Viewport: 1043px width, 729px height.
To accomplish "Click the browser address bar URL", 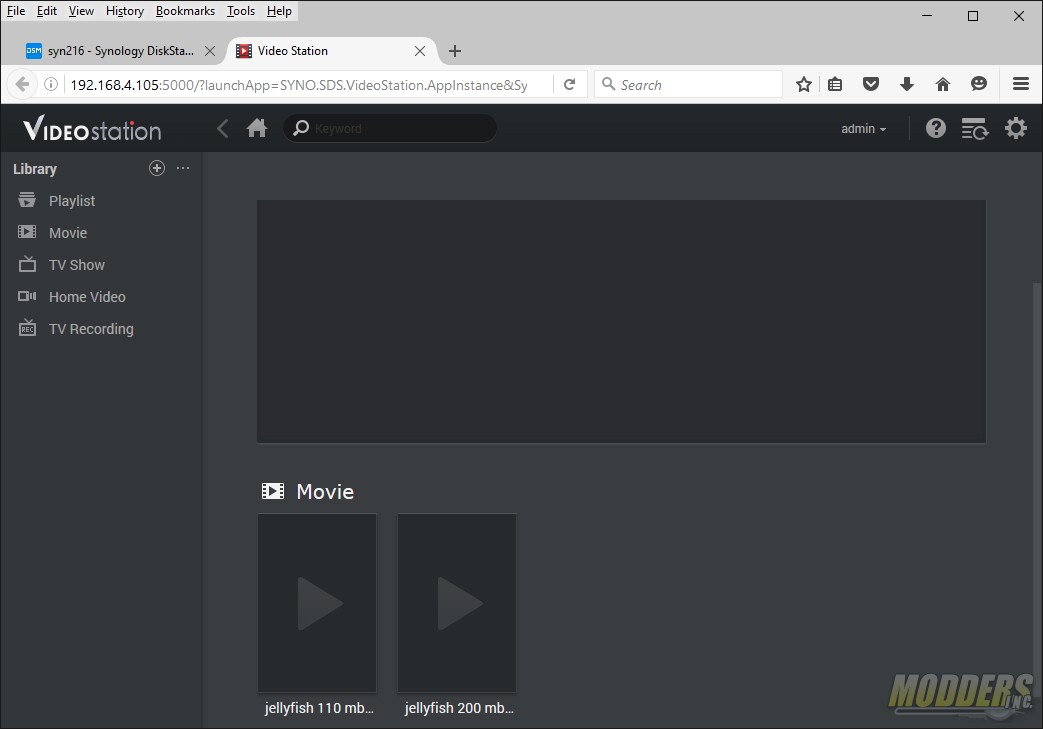I will pos(299,85).
